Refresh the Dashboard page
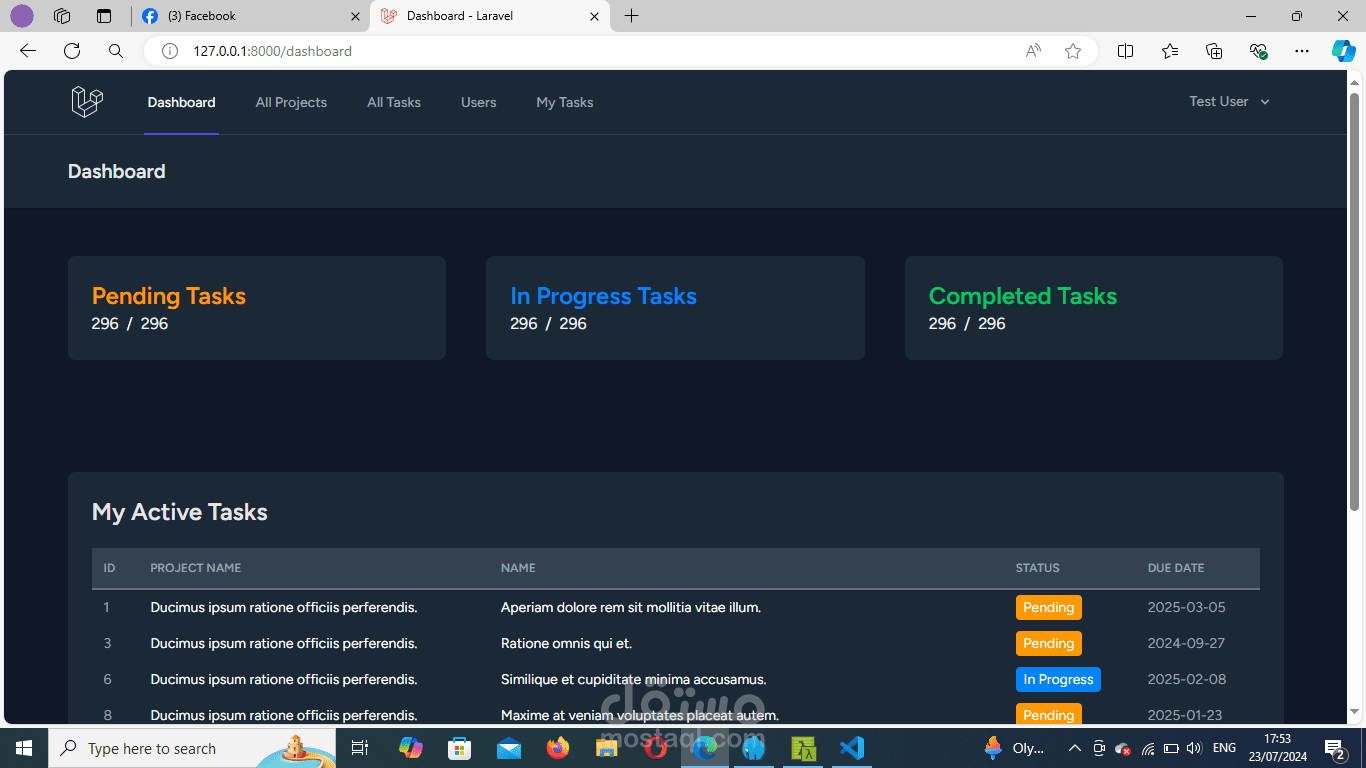 click(71, 51)
